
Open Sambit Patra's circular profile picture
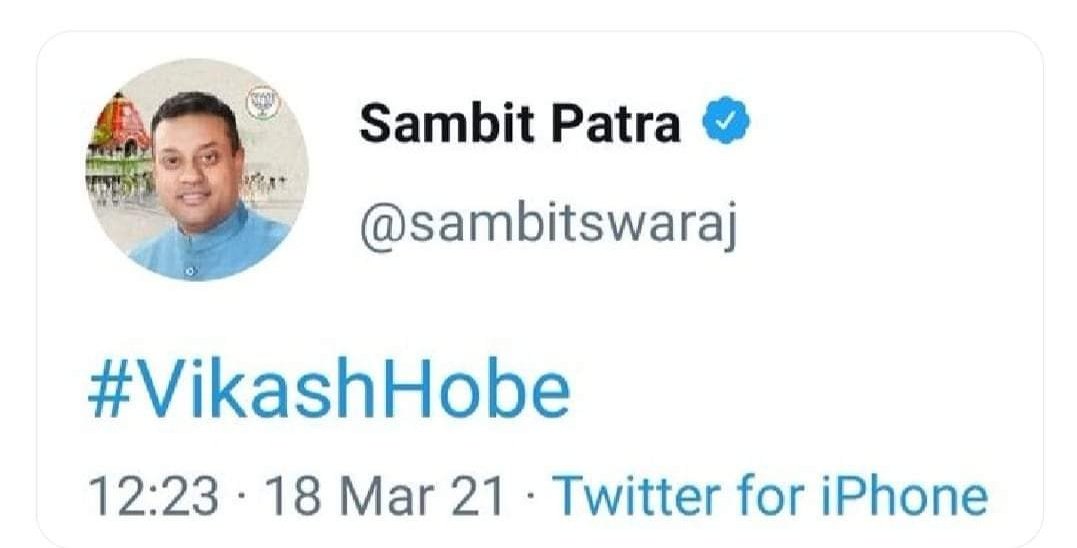tap(197, 170)
